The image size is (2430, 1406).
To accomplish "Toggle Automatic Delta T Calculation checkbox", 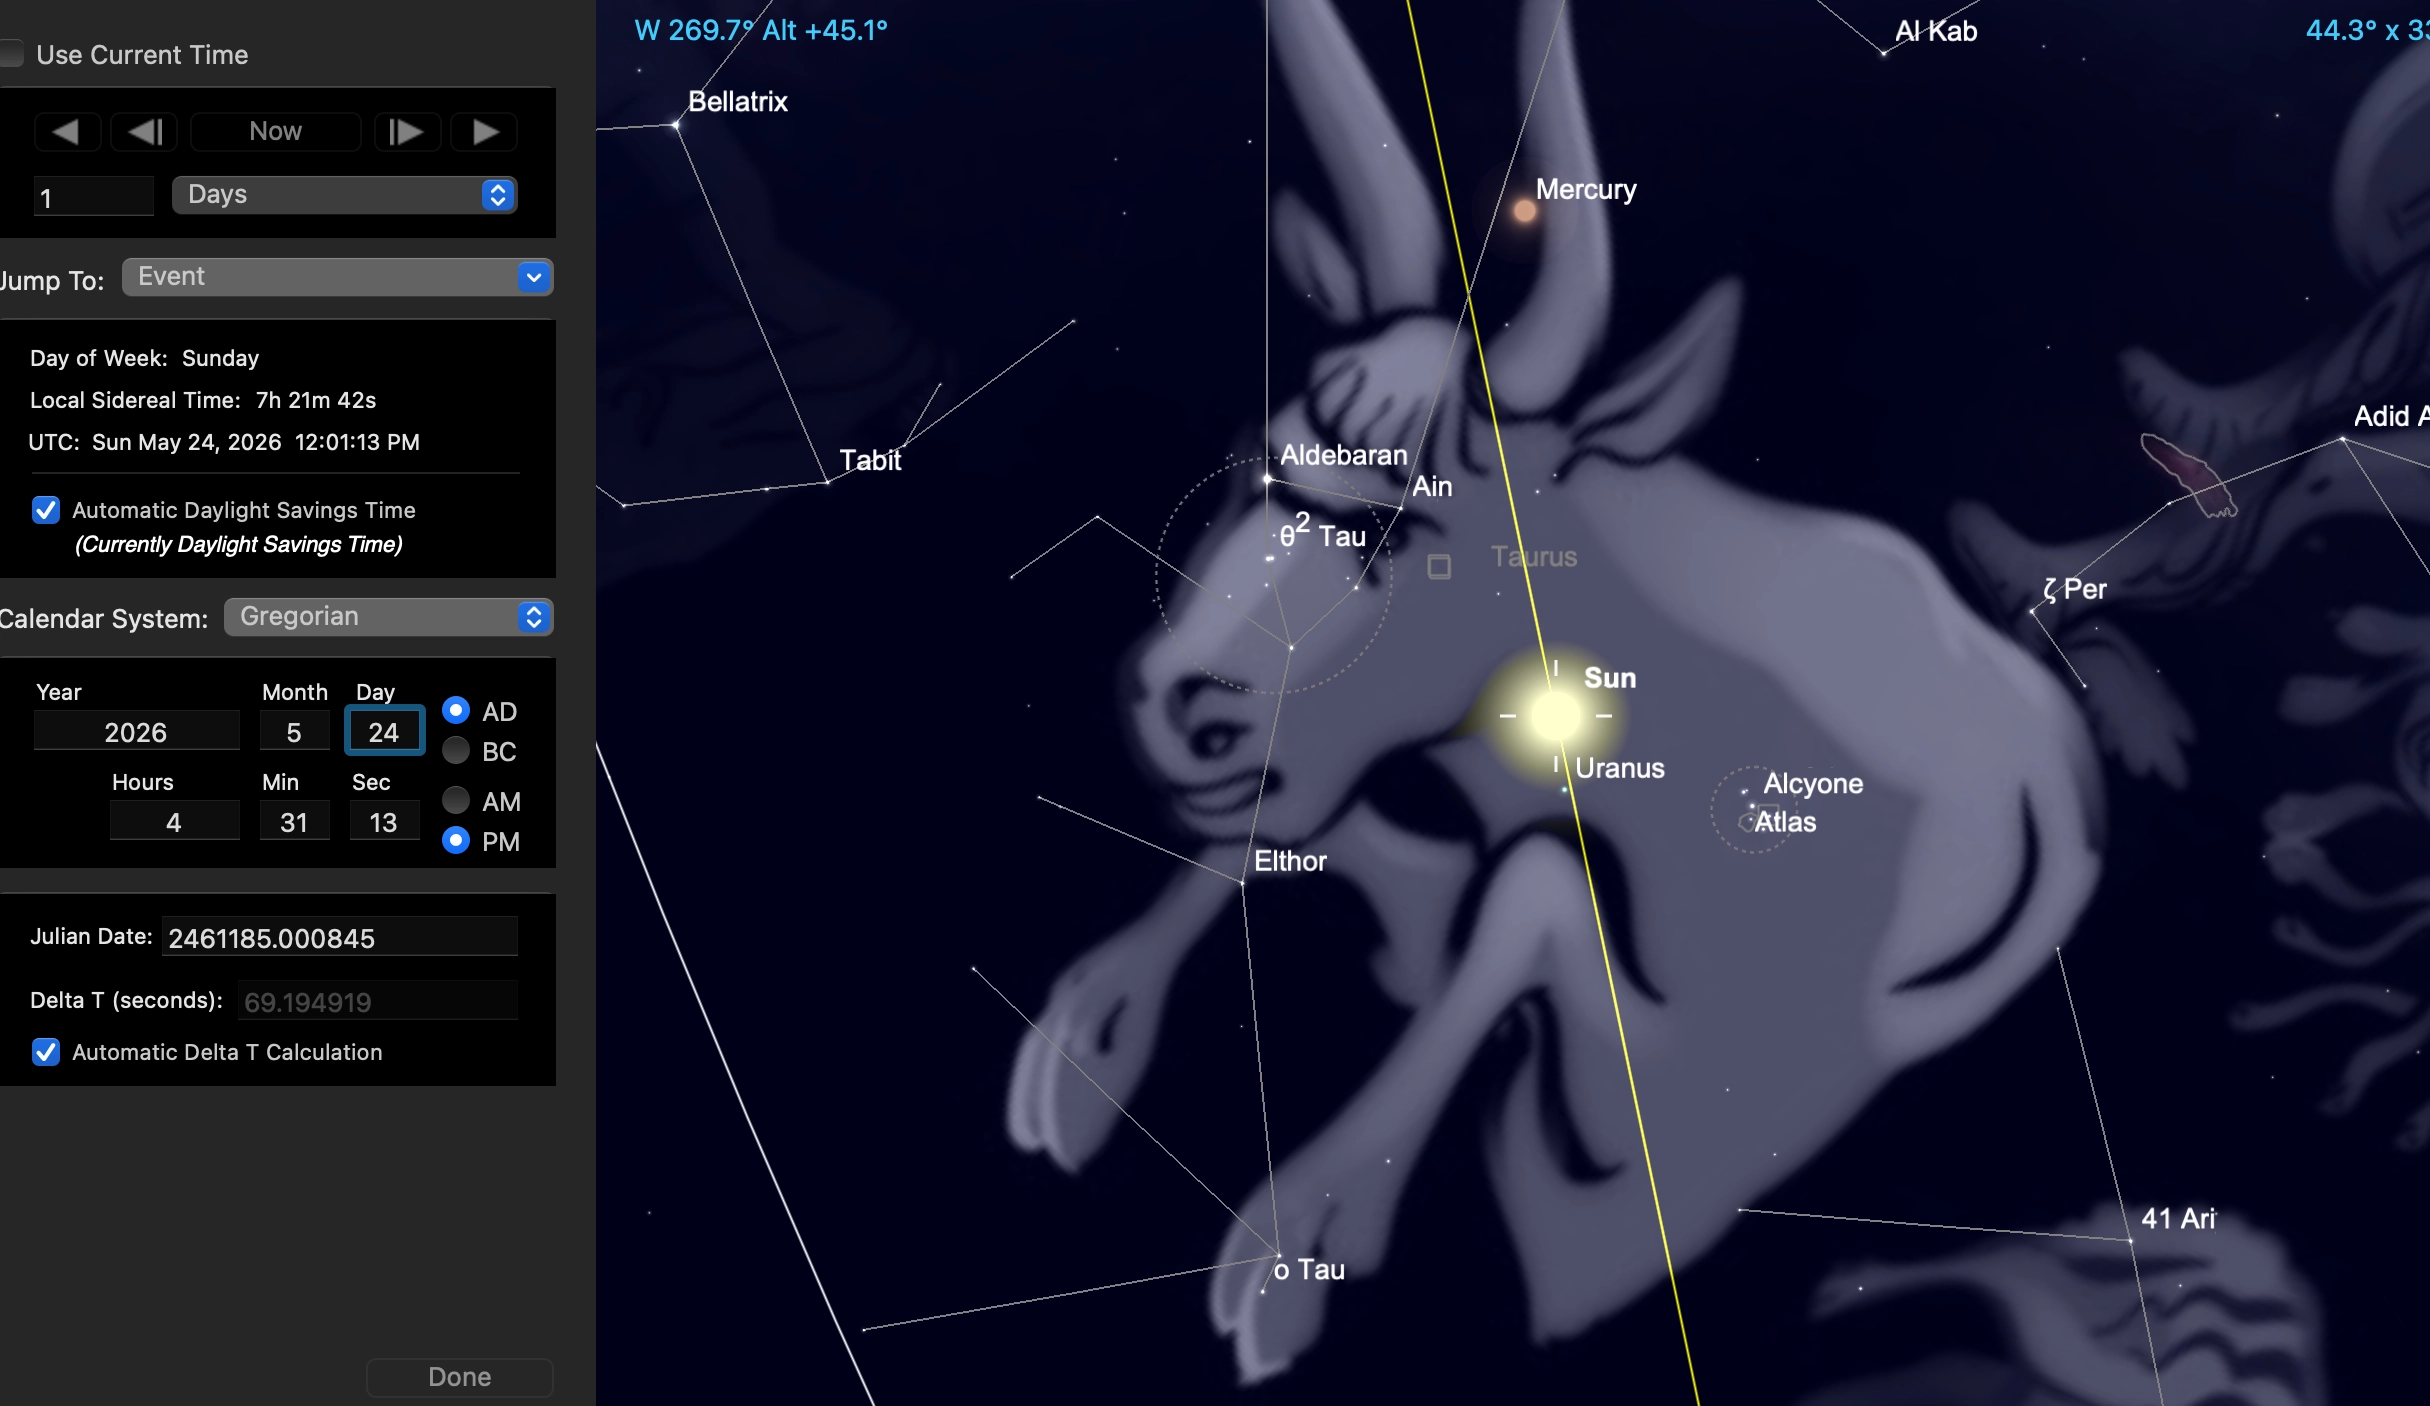I will [46, 1052].
